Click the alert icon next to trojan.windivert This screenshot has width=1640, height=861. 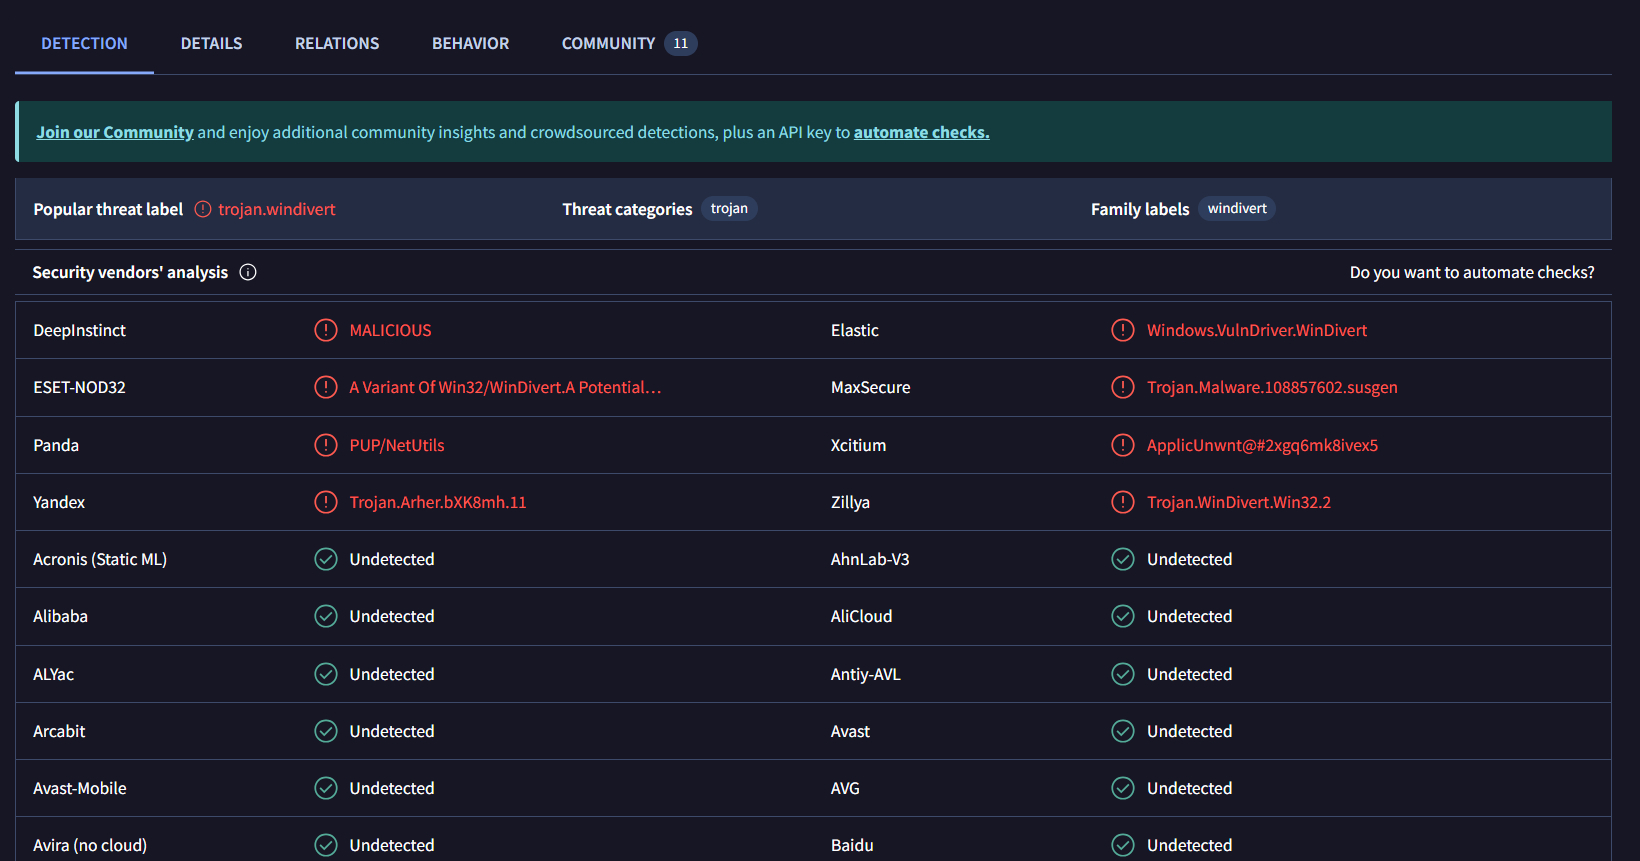[203, 209]
